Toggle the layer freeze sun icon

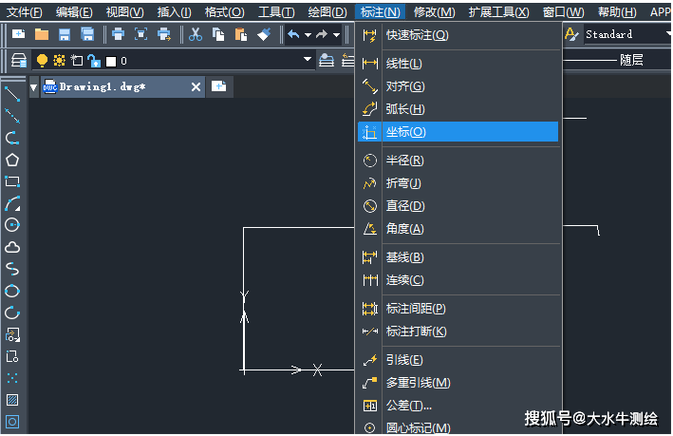pyautogui.click(x=59, y=61)
